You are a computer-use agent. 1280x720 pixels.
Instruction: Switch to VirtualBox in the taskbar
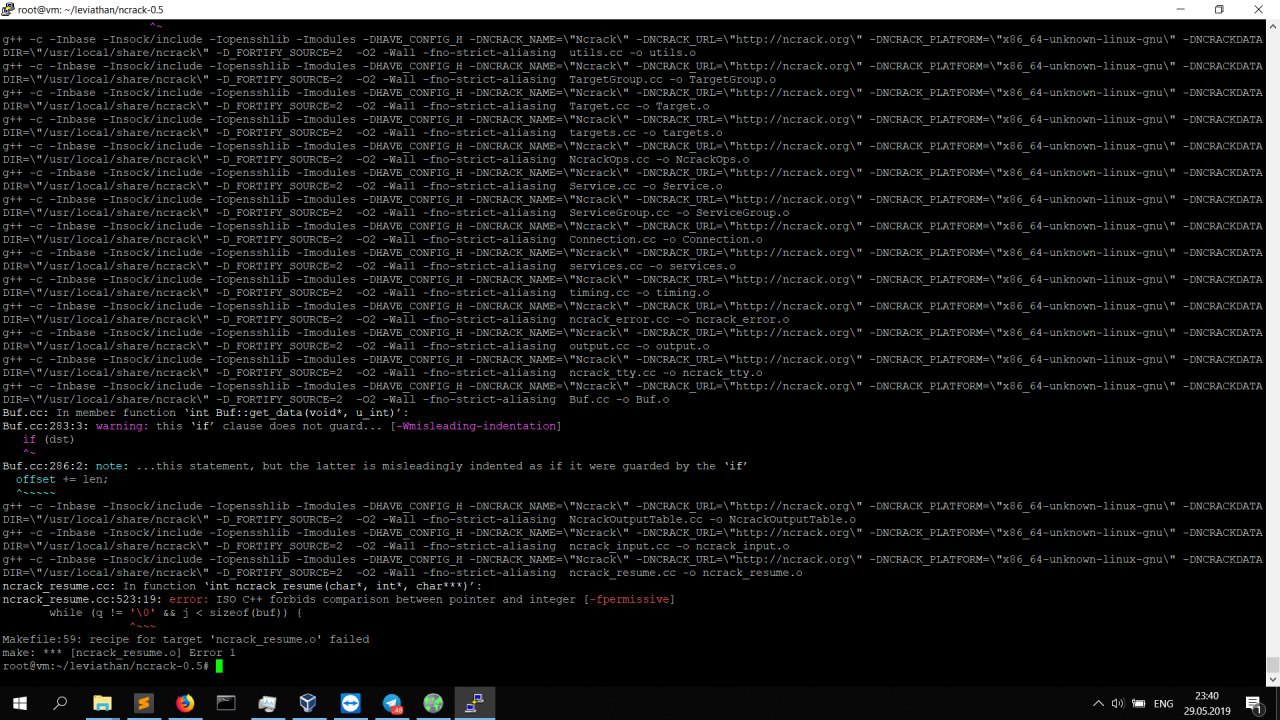[308, 703]
